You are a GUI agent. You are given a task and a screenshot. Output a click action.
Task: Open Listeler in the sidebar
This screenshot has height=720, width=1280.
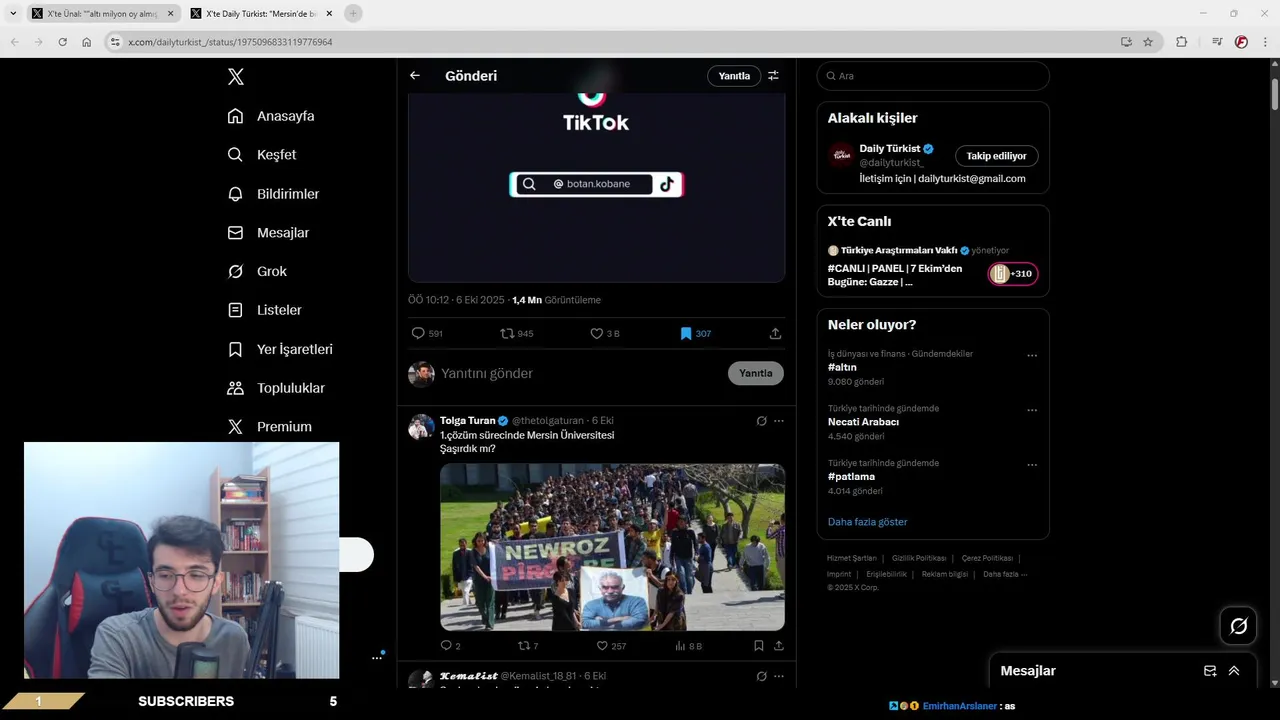coord(265,310)
